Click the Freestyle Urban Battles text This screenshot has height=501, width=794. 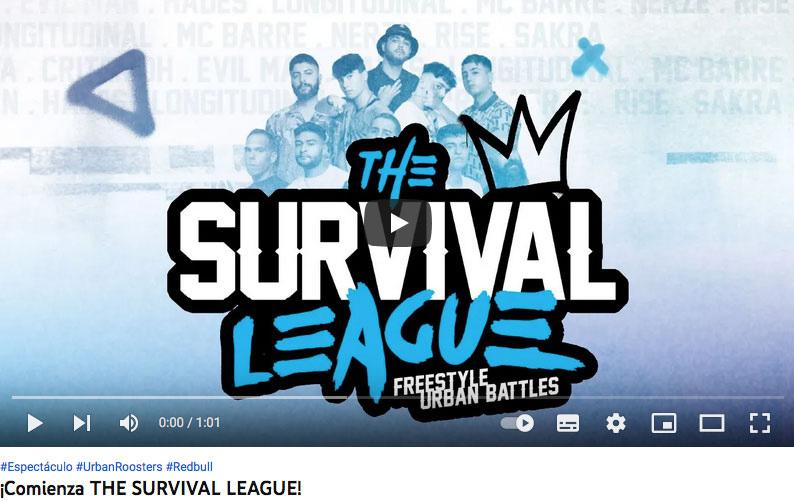click(476, 390)
